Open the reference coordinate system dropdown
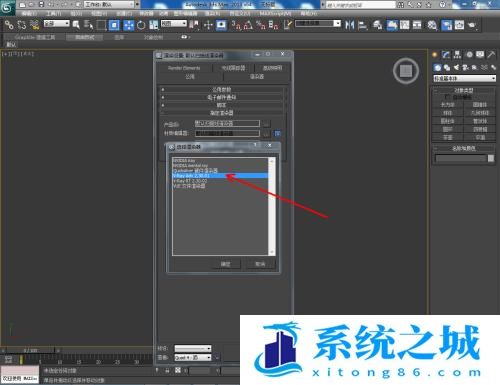 (x=174, y=24)
